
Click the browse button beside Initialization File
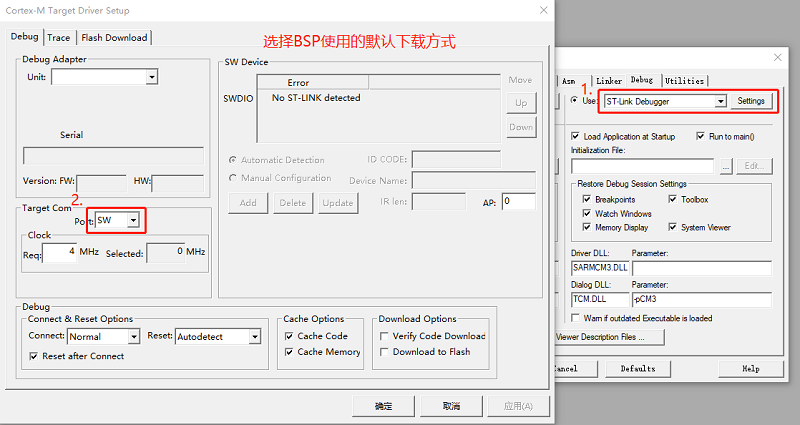coord(726,166)
